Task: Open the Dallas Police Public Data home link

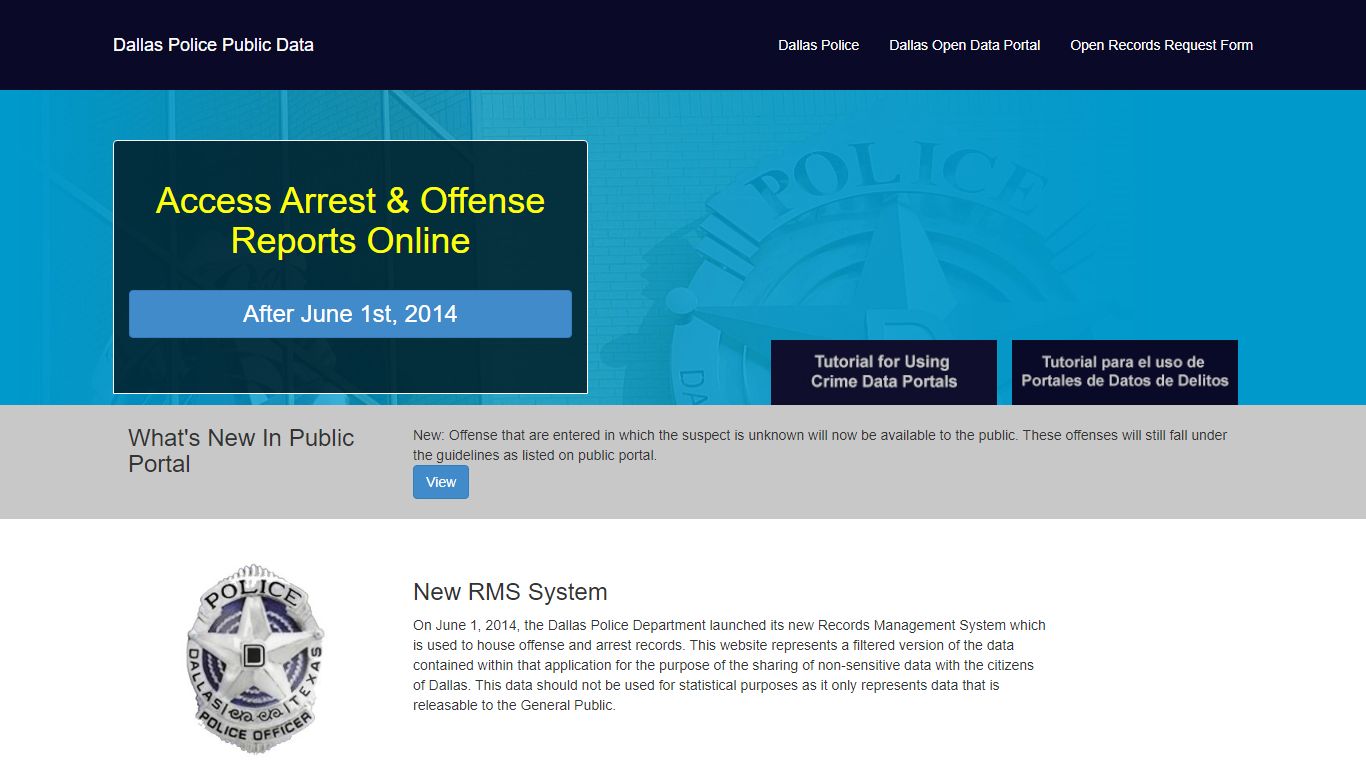Action: pos(213,45)
